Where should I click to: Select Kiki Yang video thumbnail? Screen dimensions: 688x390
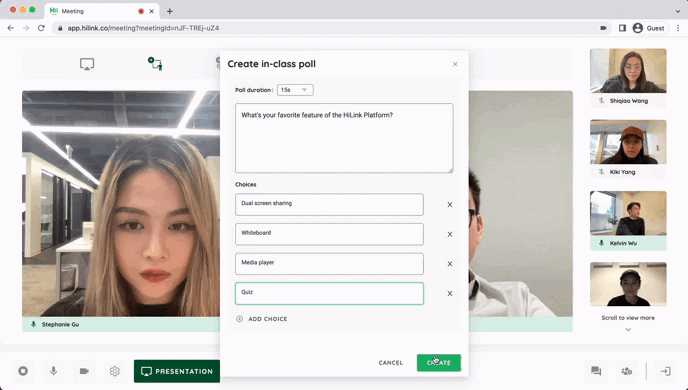[x=628, y=142]
